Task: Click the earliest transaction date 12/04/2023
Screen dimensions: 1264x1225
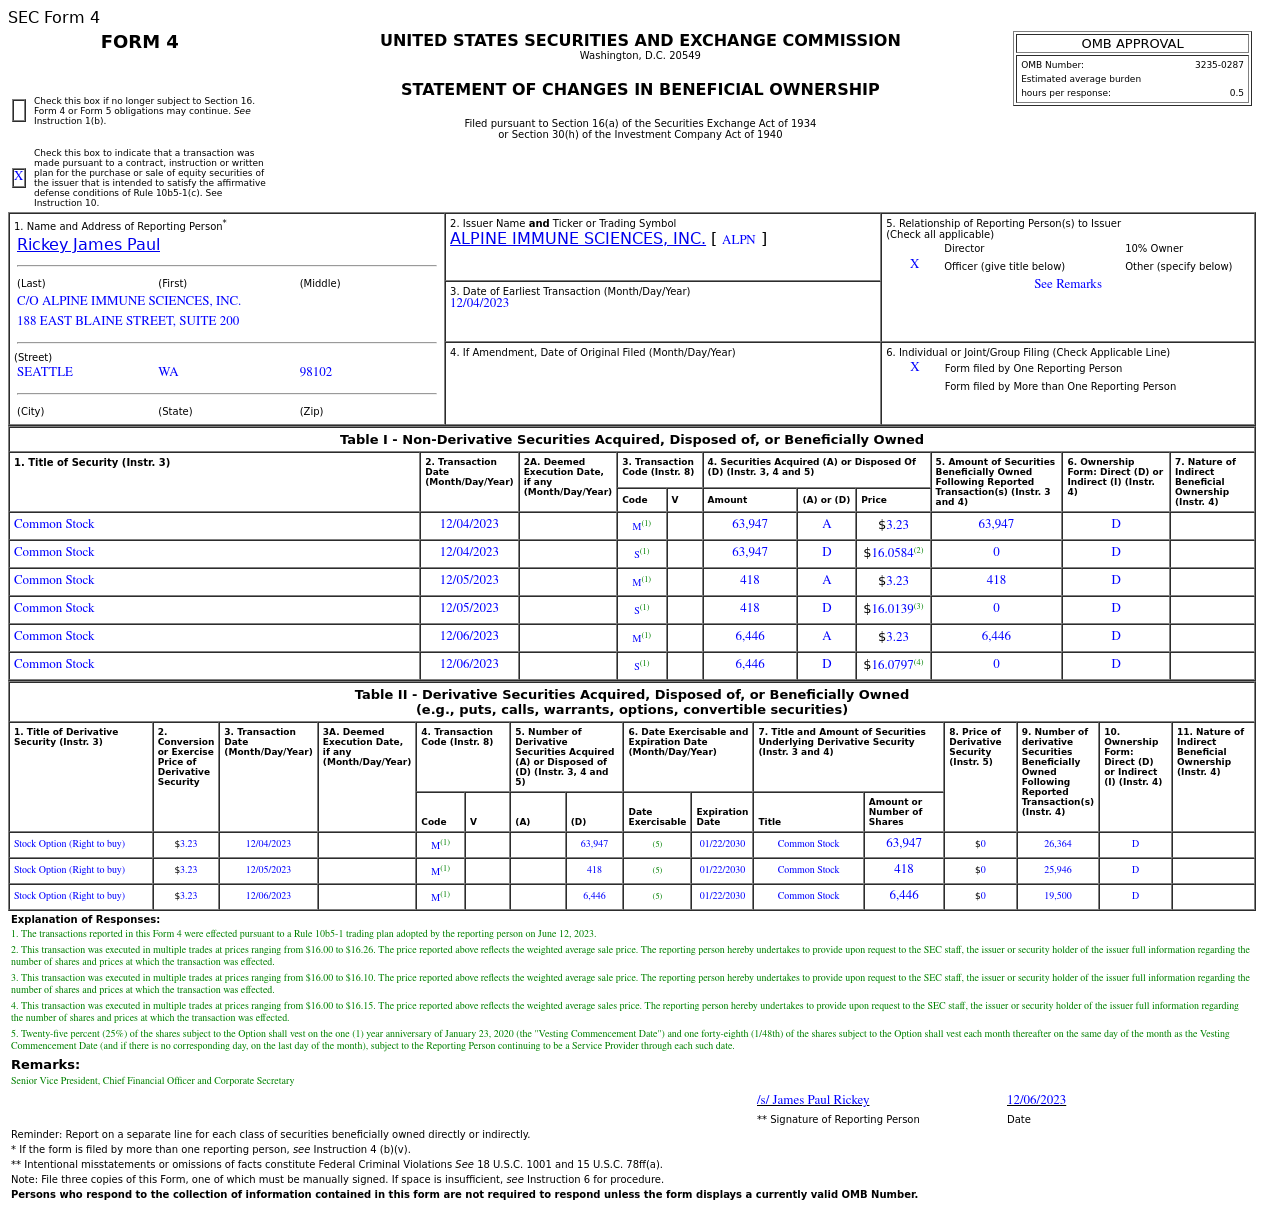Action: tap(479, 303)
